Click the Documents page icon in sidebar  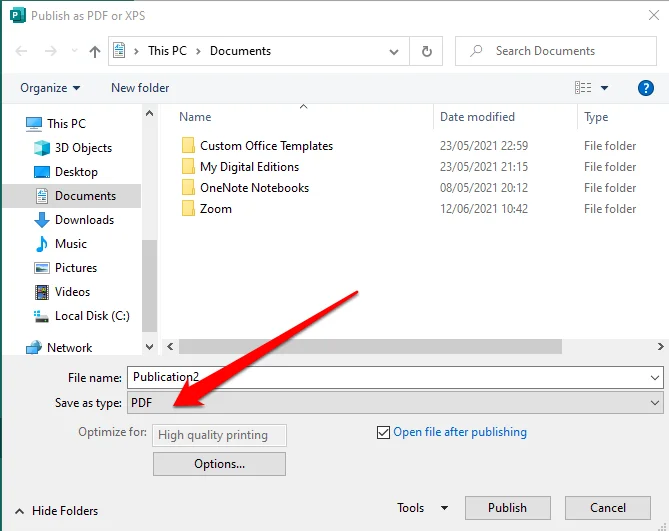pyautogui.click(x=42, y=196)
